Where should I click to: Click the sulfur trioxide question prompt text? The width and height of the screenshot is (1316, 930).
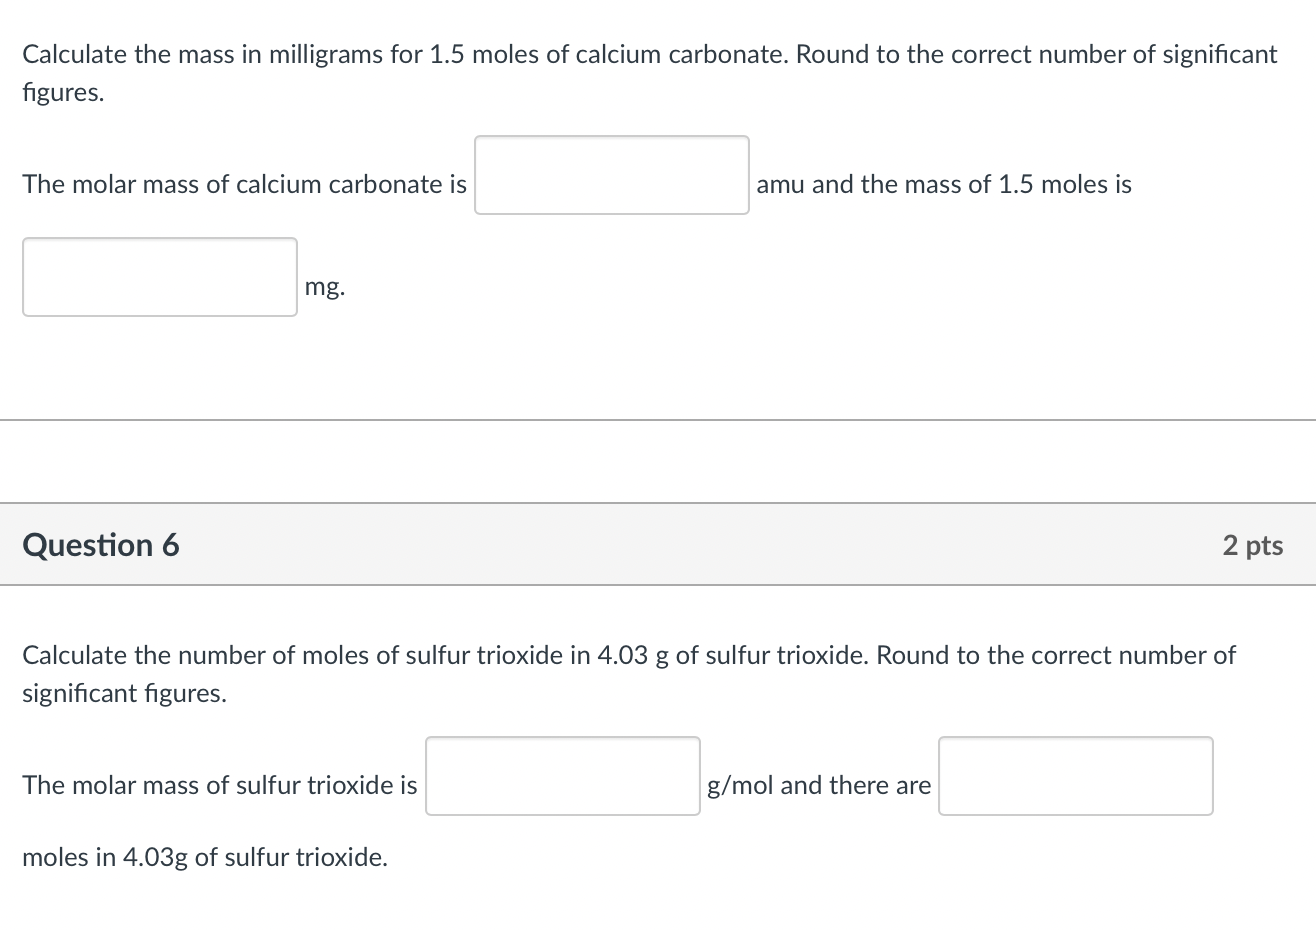[x=627, y=655]
